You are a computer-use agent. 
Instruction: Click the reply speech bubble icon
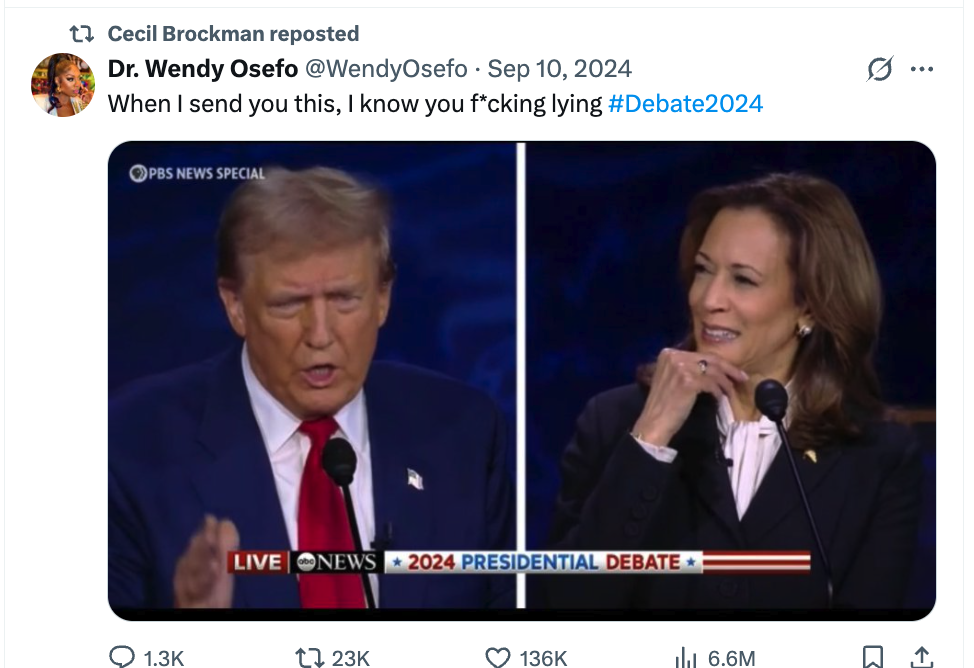click(122, 657)
